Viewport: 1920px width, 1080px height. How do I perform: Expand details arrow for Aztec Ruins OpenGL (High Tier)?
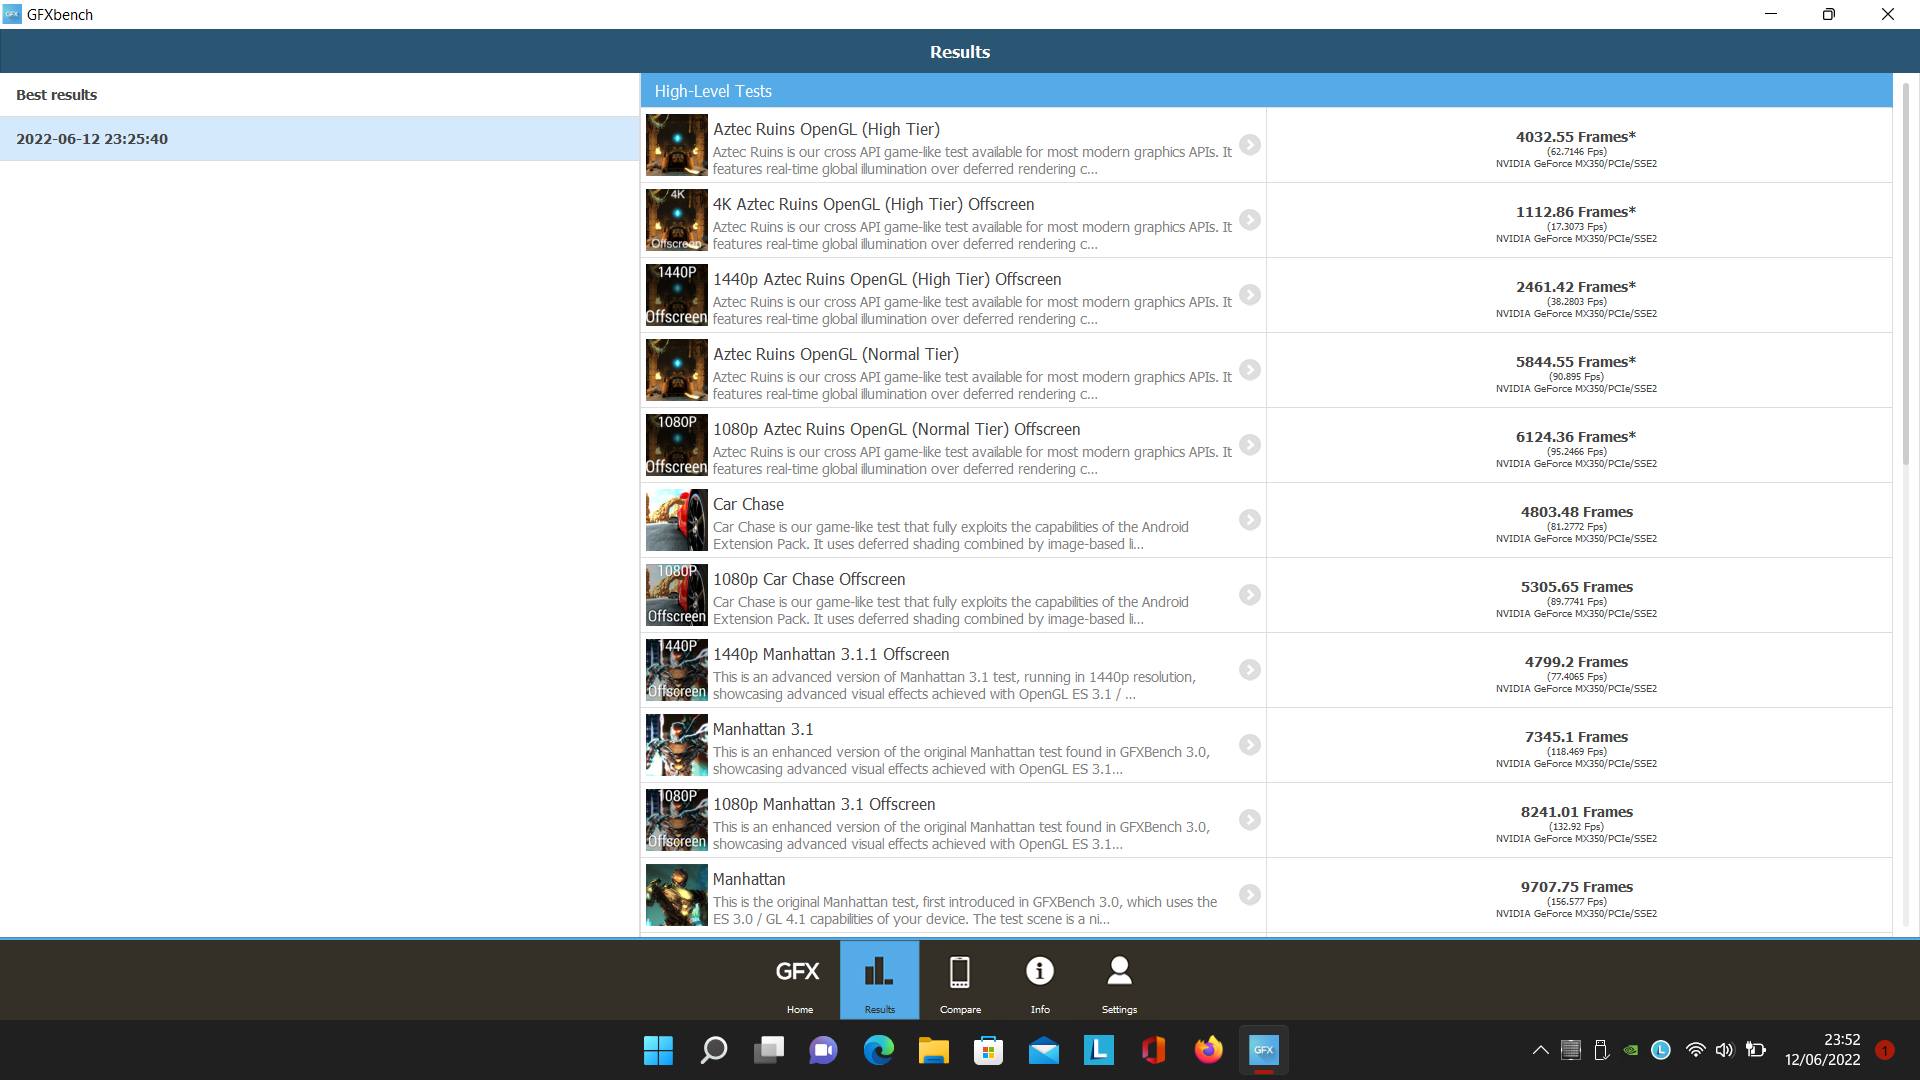point(1250,145)
